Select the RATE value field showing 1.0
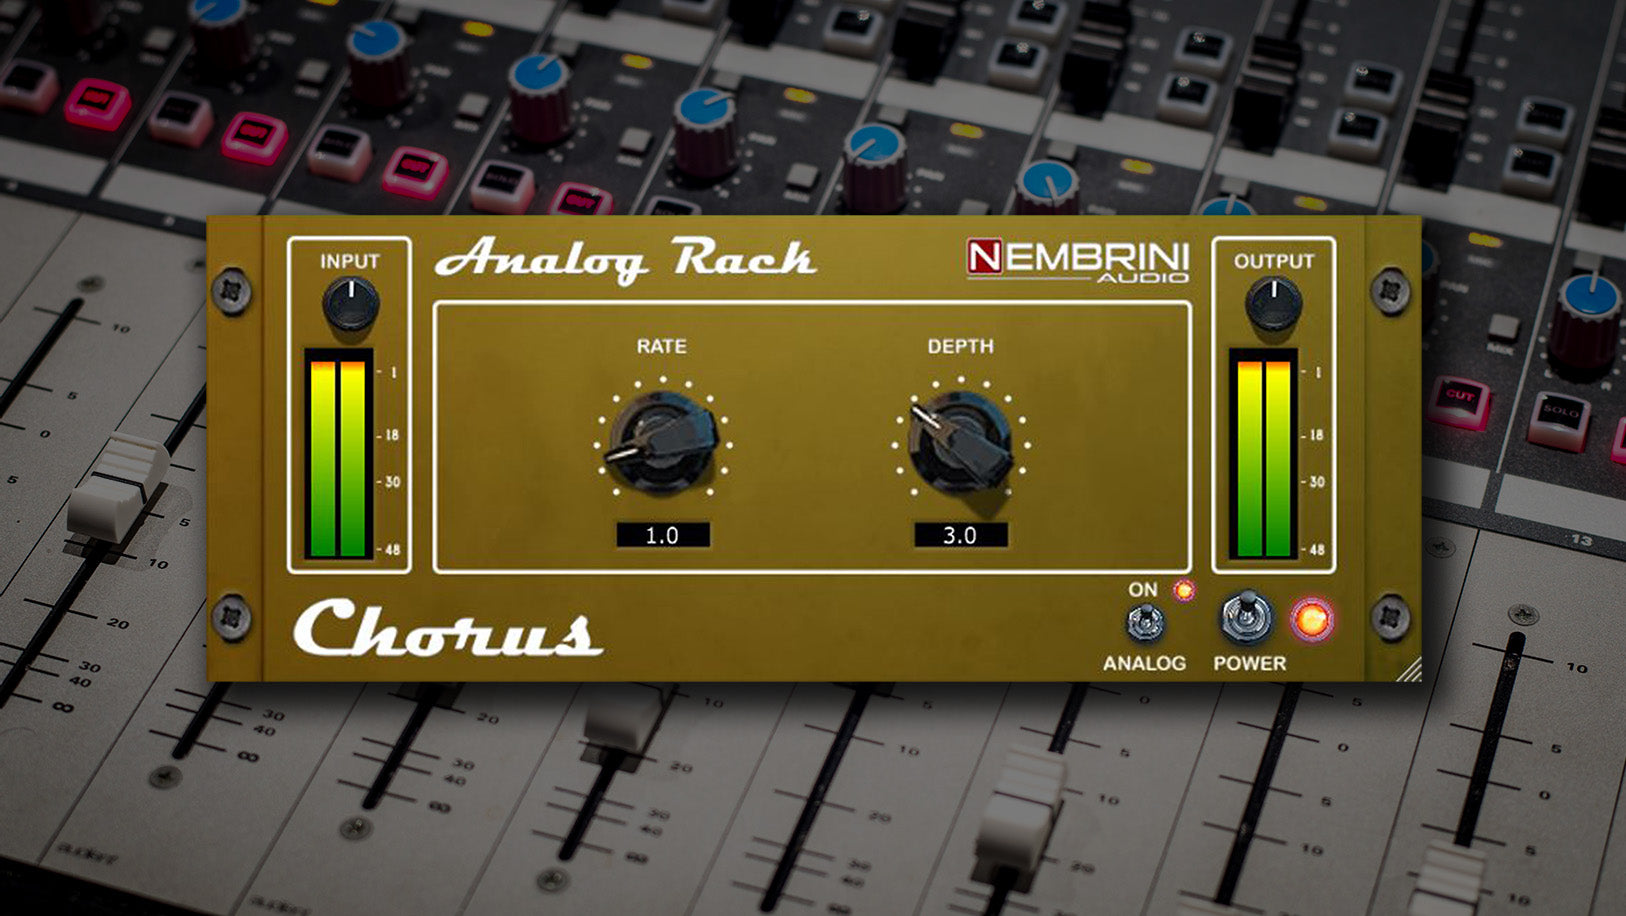This screenshot has height=916, width=1626. (x=662, y=535)
